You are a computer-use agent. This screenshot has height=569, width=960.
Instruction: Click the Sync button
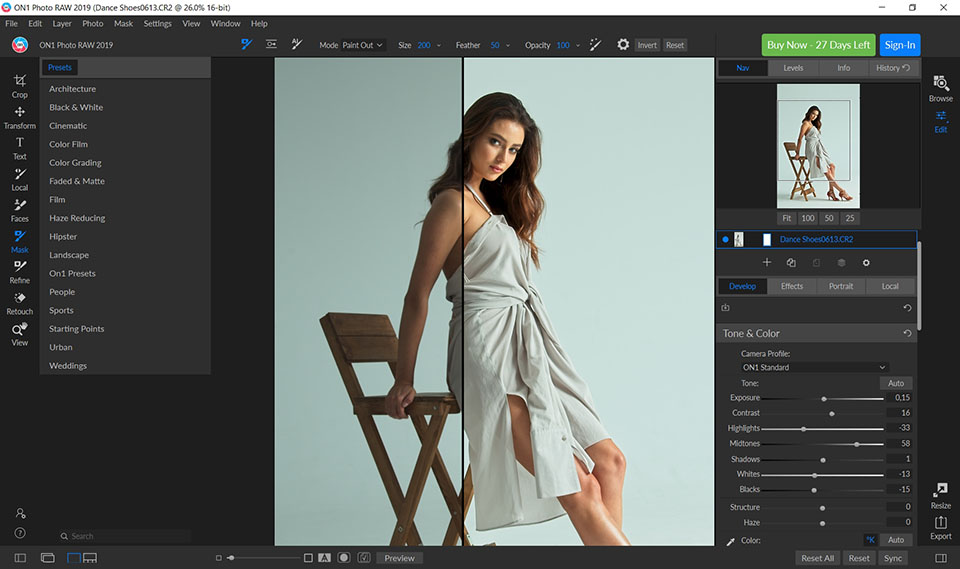tap(893, 558)
